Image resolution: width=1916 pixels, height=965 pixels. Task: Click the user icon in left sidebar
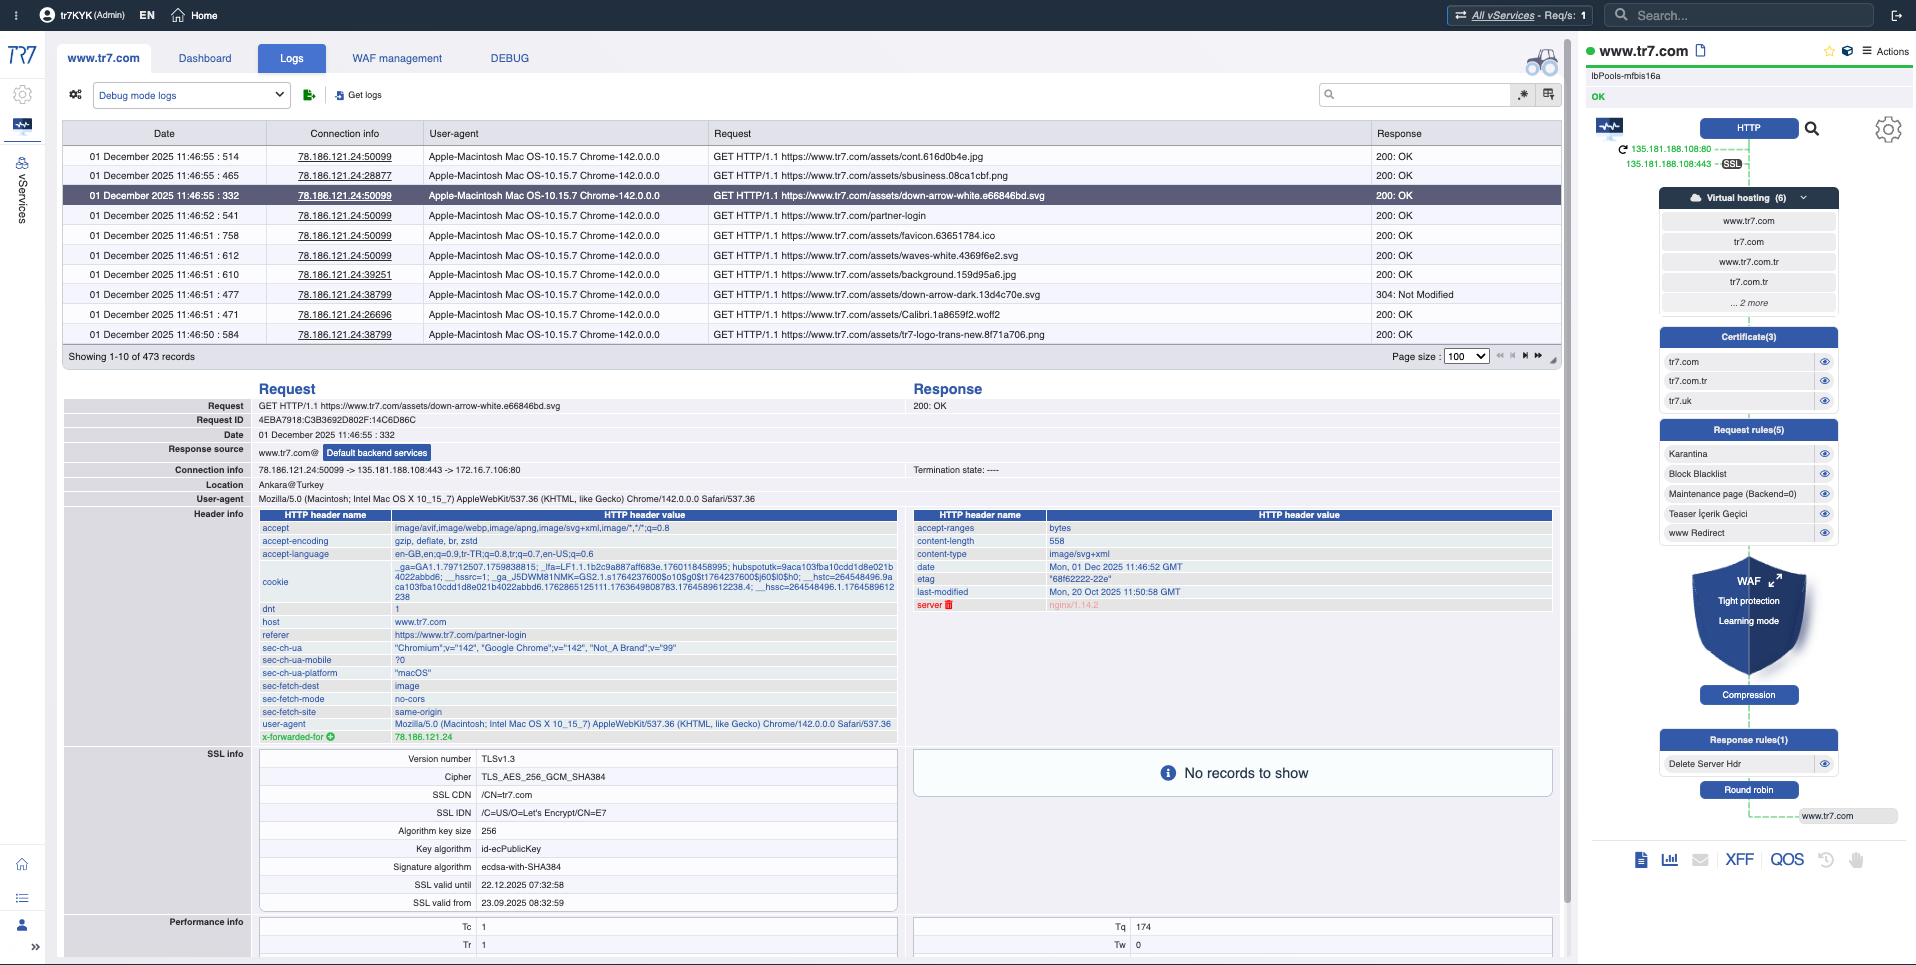22,925
